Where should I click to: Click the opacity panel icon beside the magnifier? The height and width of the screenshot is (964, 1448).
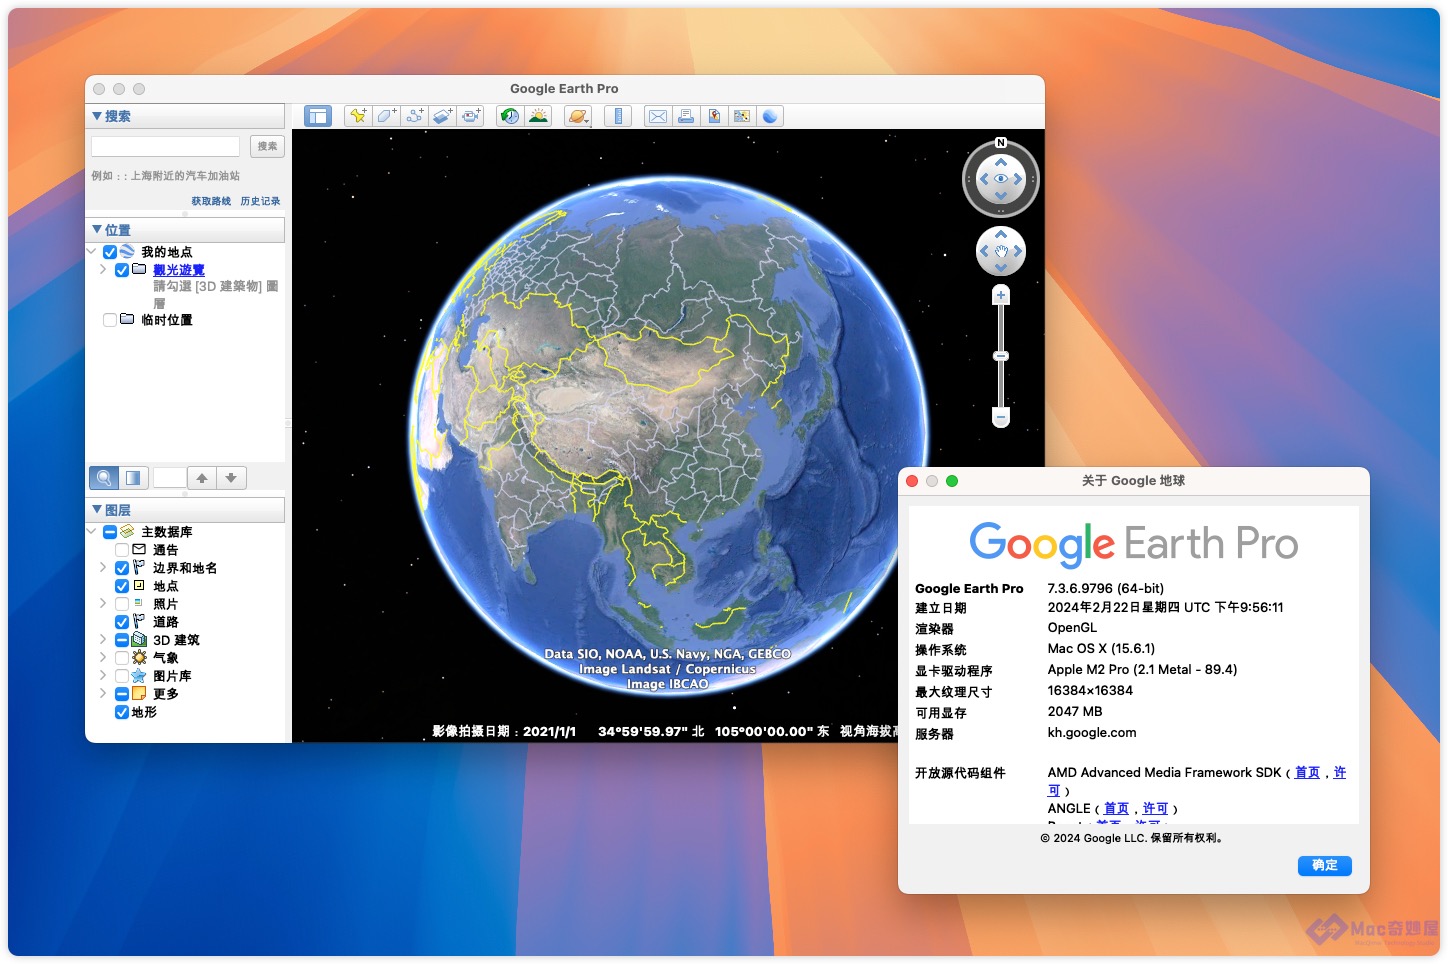click(133, 478)
